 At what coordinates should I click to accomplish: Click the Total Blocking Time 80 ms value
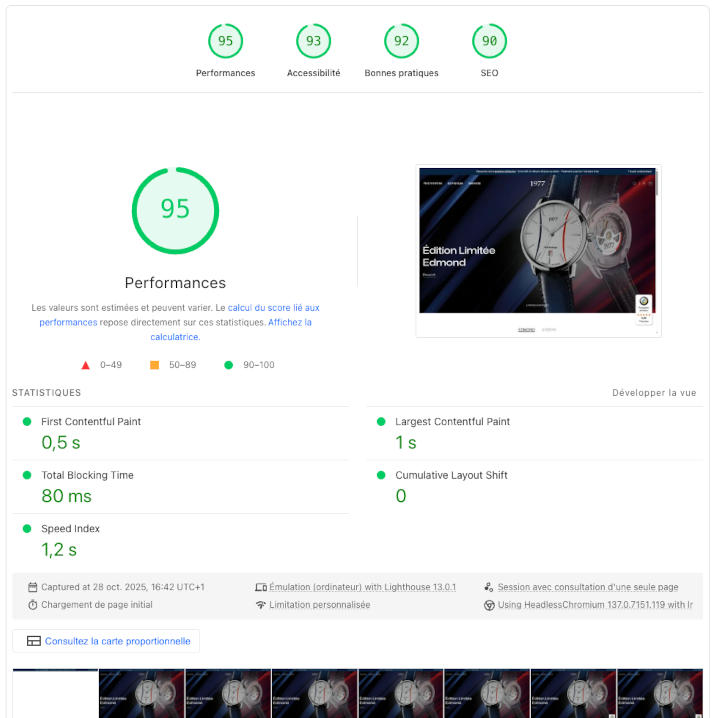pos(66,496)
